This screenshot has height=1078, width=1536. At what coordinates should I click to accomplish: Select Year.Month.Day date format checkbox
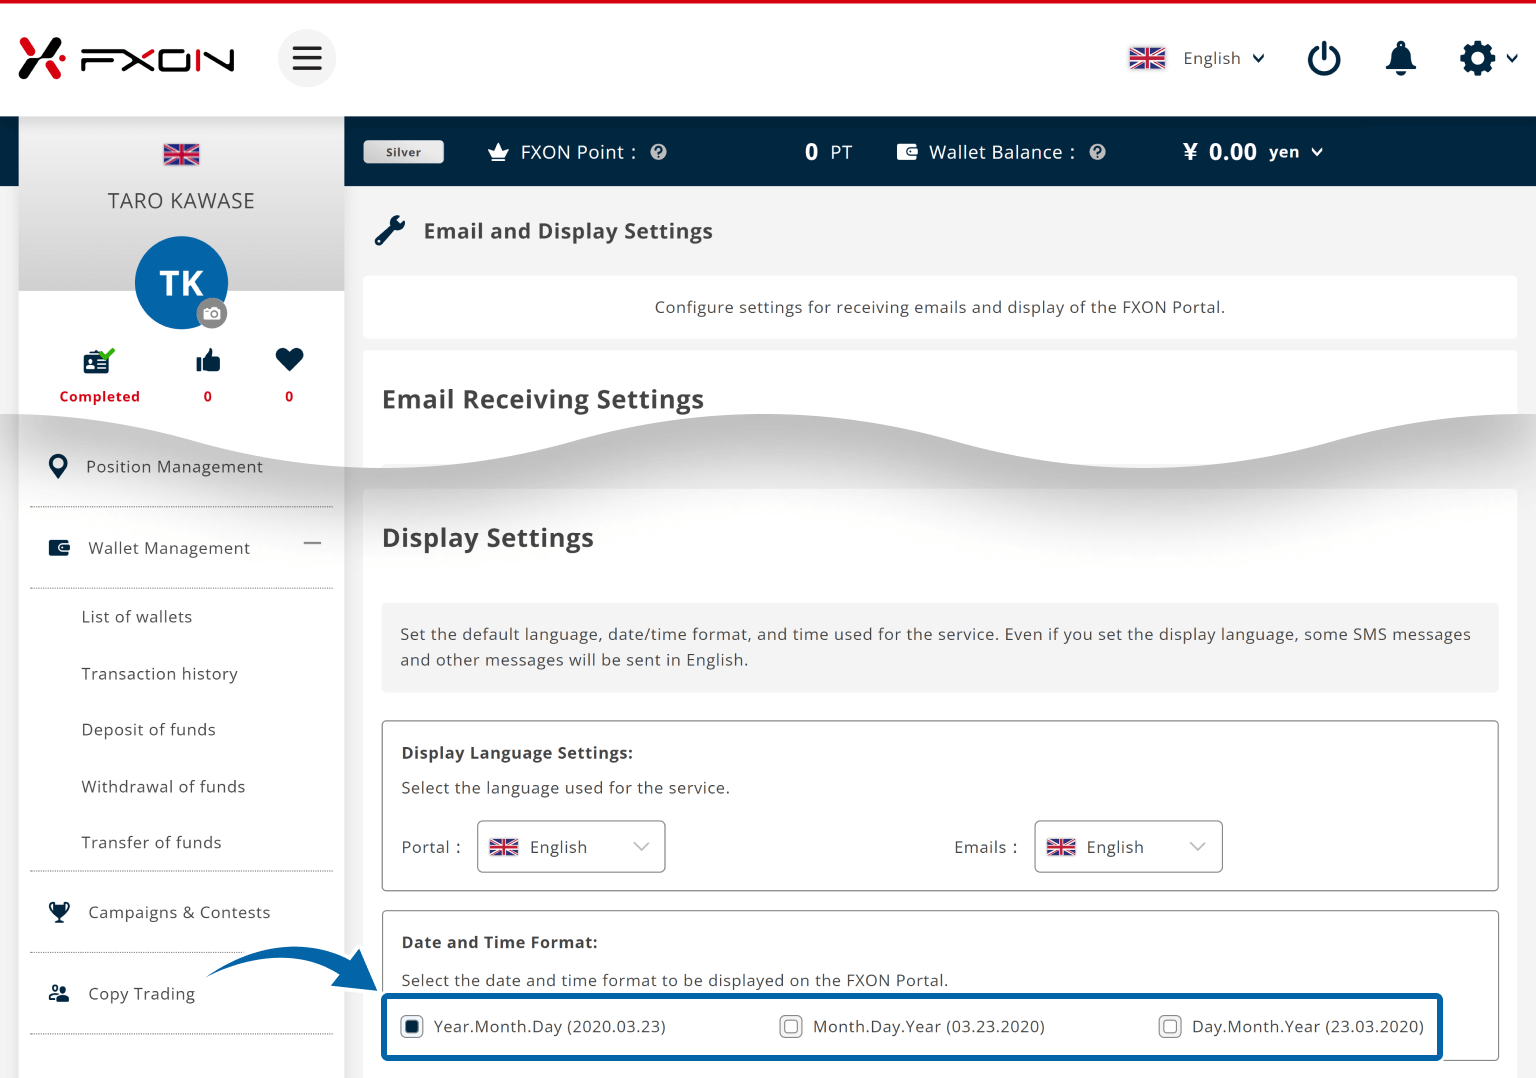412,1026
